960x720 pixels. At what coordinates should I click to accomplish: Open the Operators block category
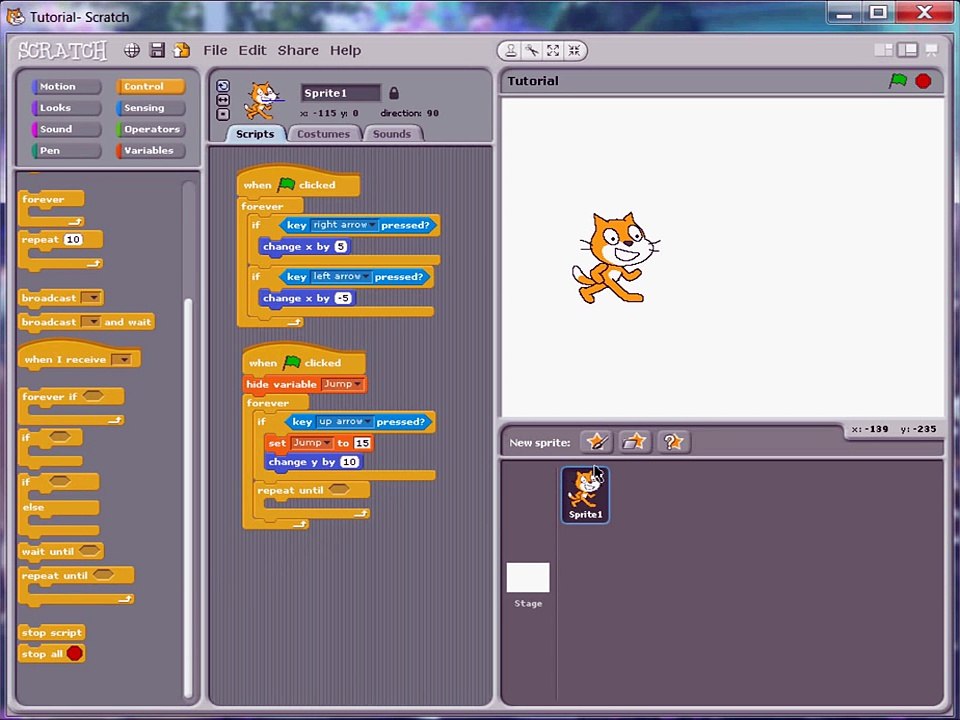[x=151, y=129]
